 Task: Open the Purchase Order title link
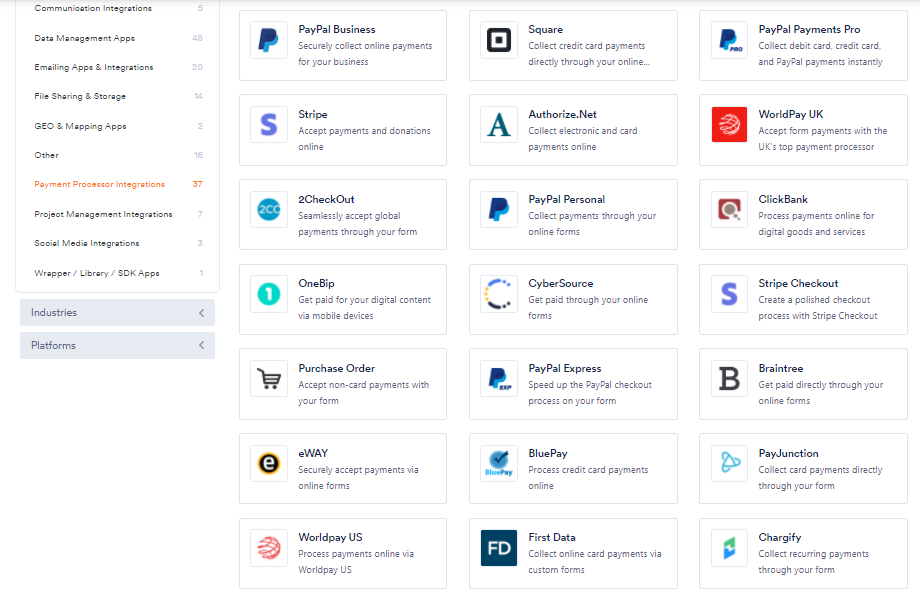[x=337, y=369]
